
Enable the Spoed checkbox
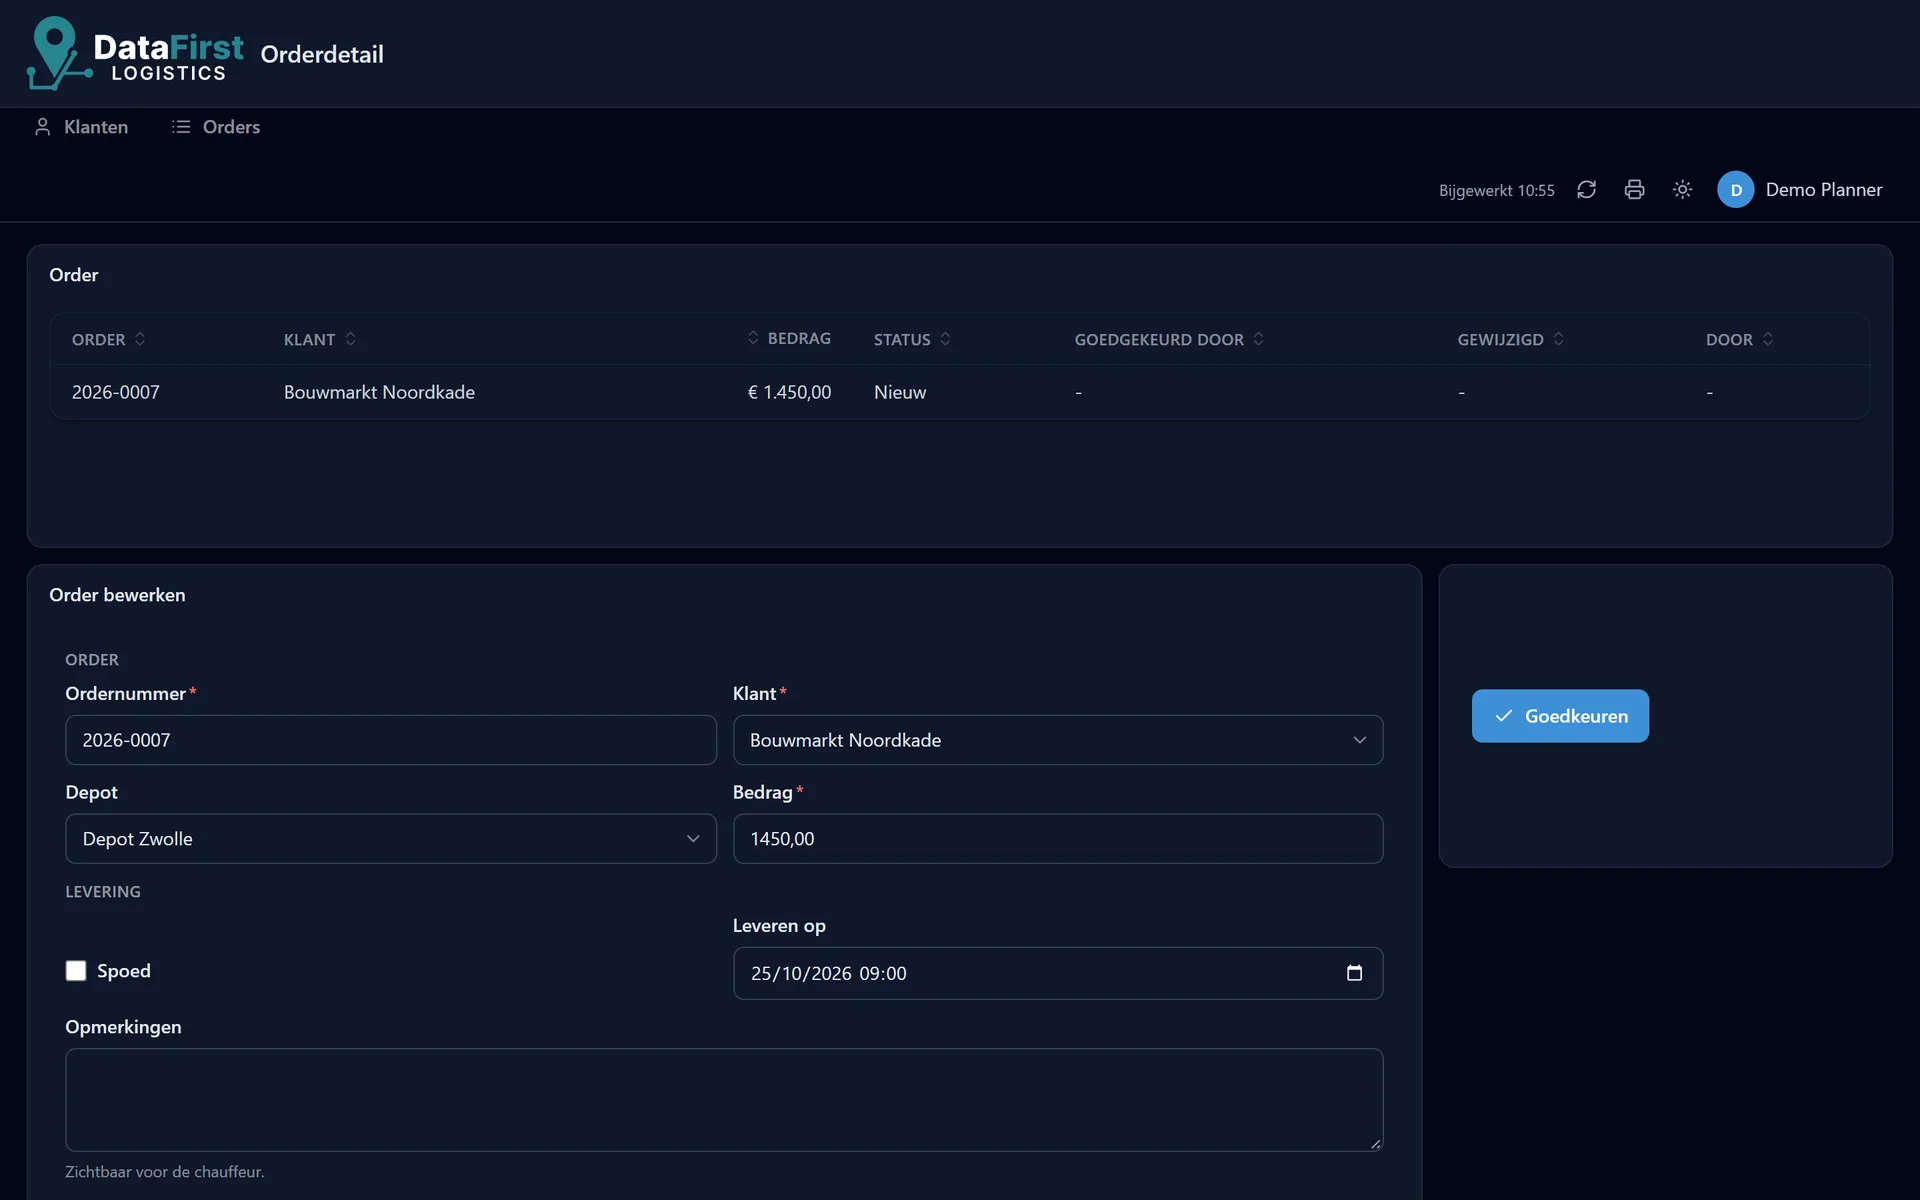click(76, 971)
